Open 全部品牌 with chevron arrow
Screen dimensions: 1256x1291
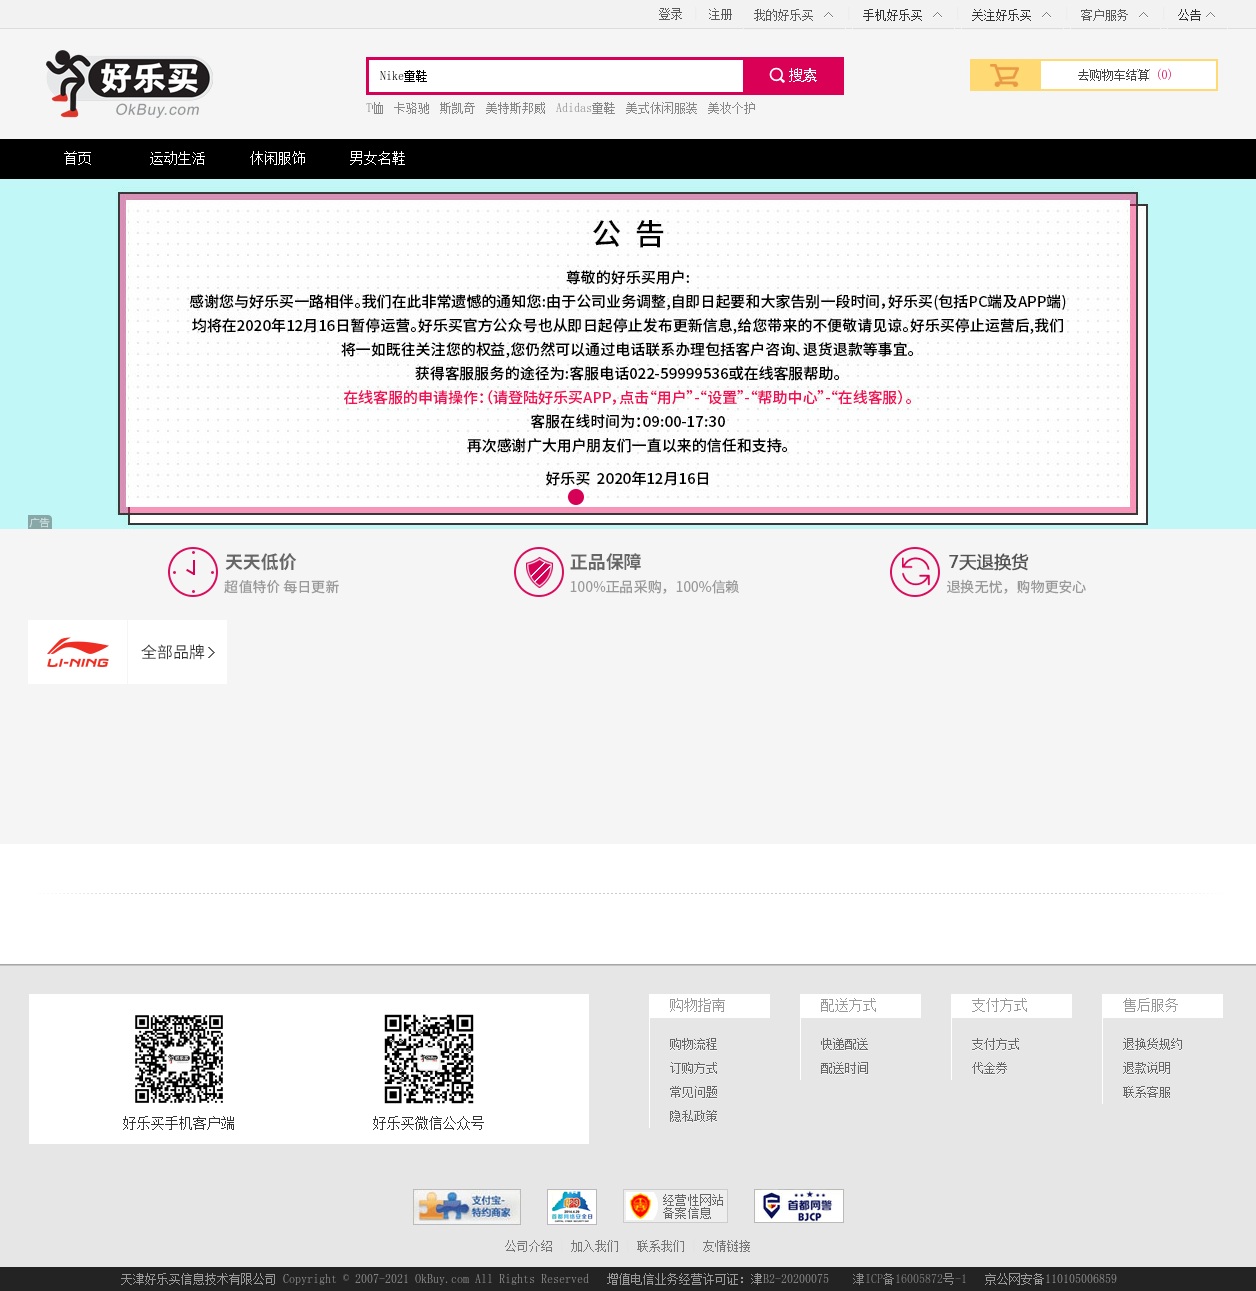tap(178, 652)
